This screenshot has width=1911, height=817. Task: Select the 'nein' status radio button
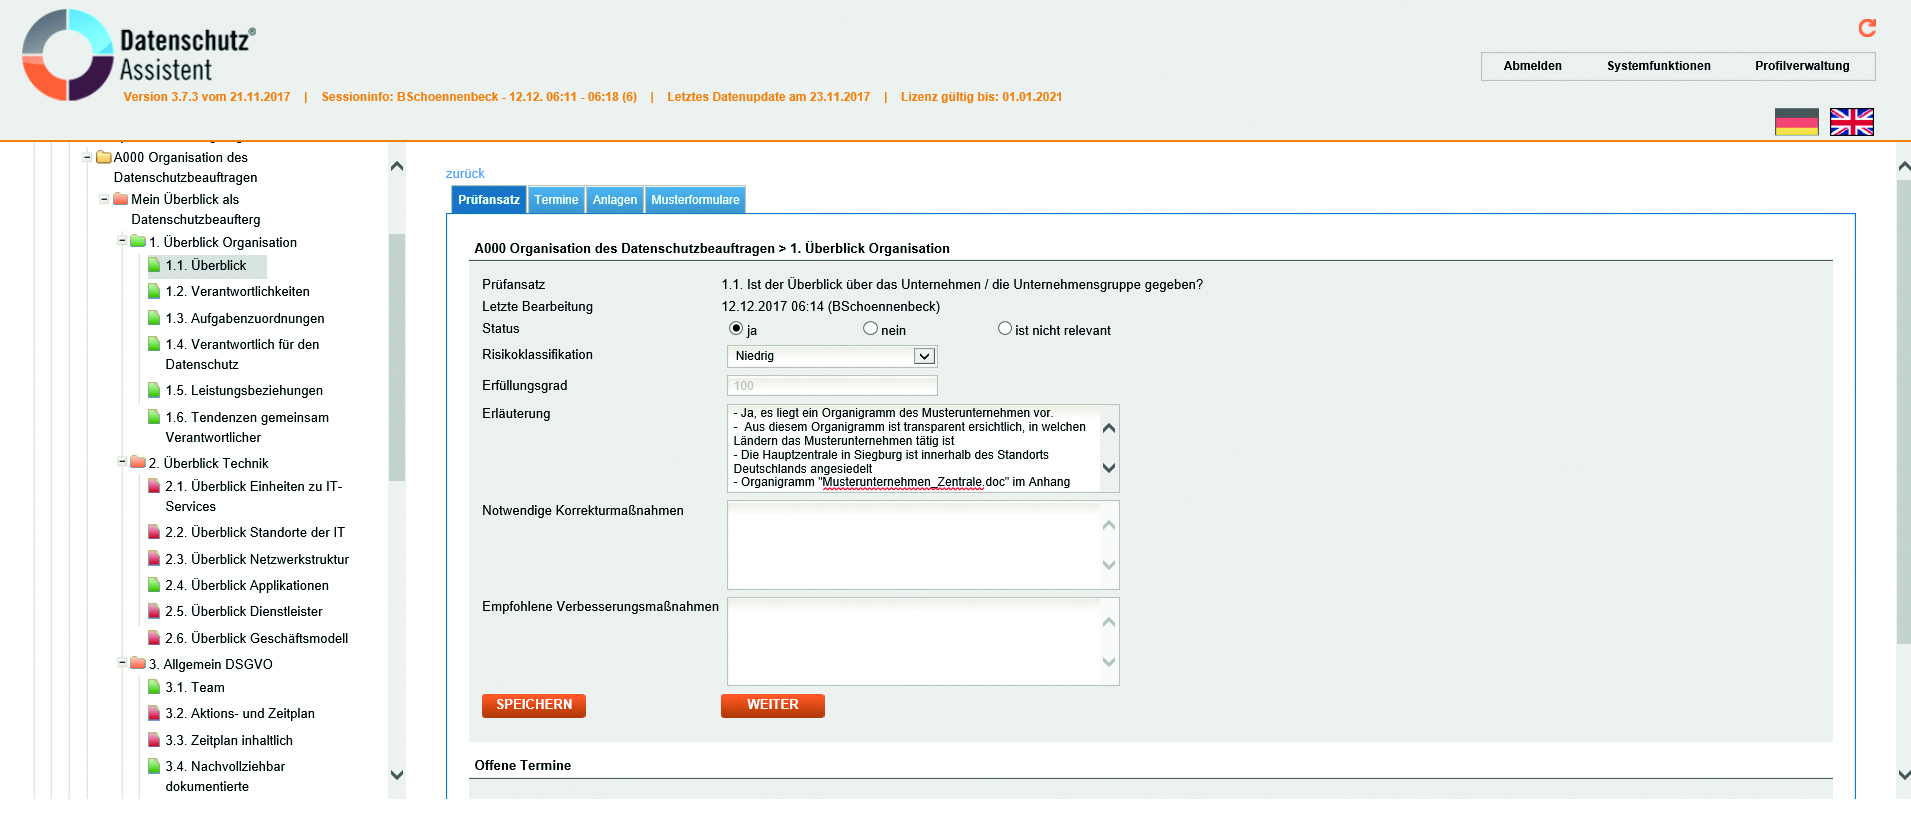[870, 329]
